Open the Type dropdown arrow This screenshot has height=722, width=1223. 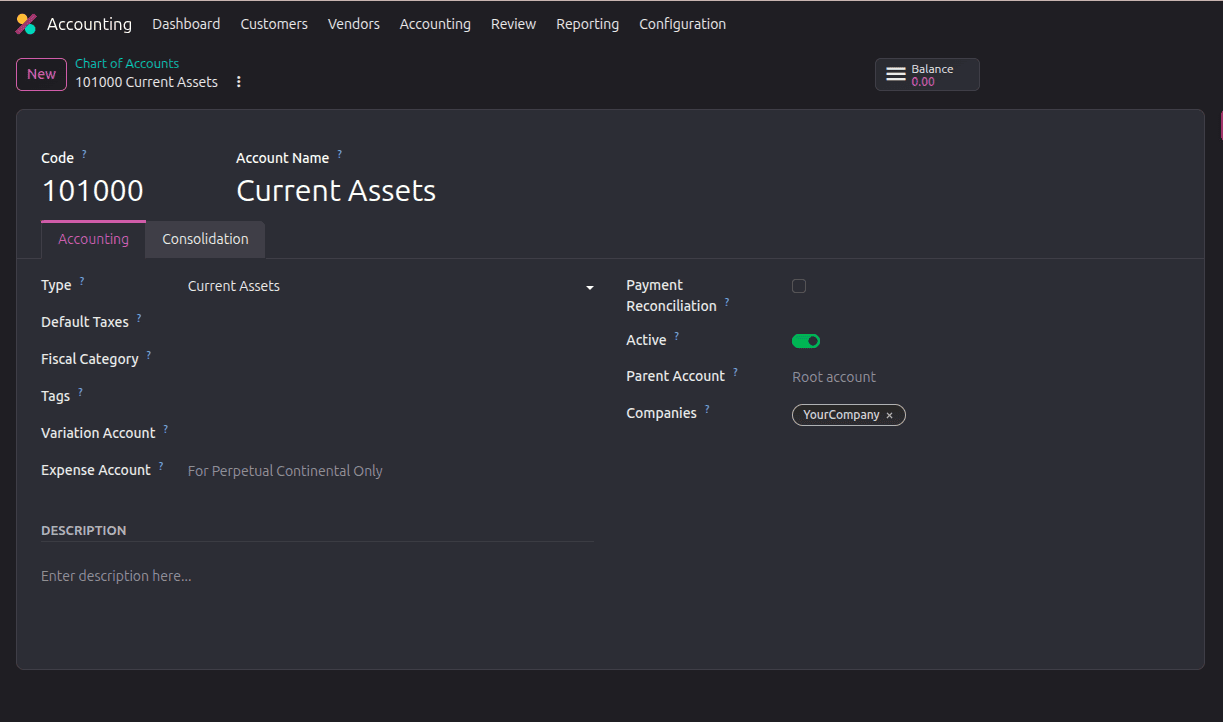(590, 288)
